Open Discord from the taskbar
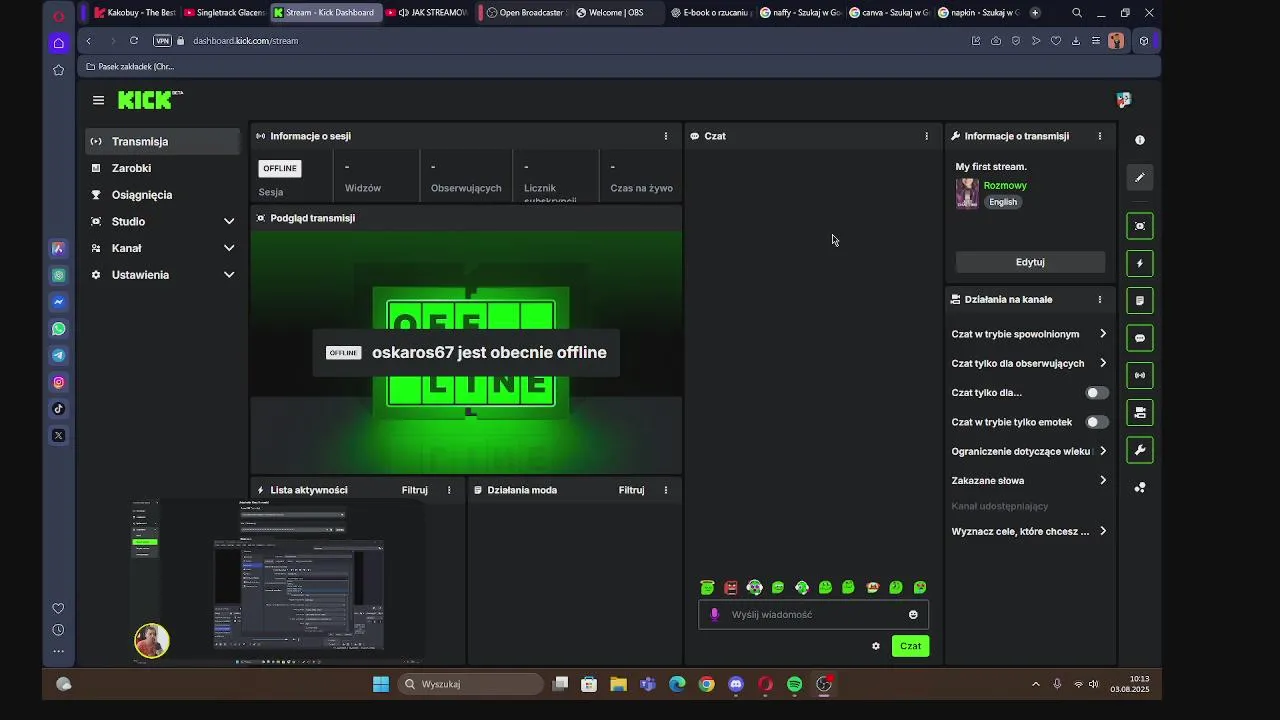 point(736,684)
